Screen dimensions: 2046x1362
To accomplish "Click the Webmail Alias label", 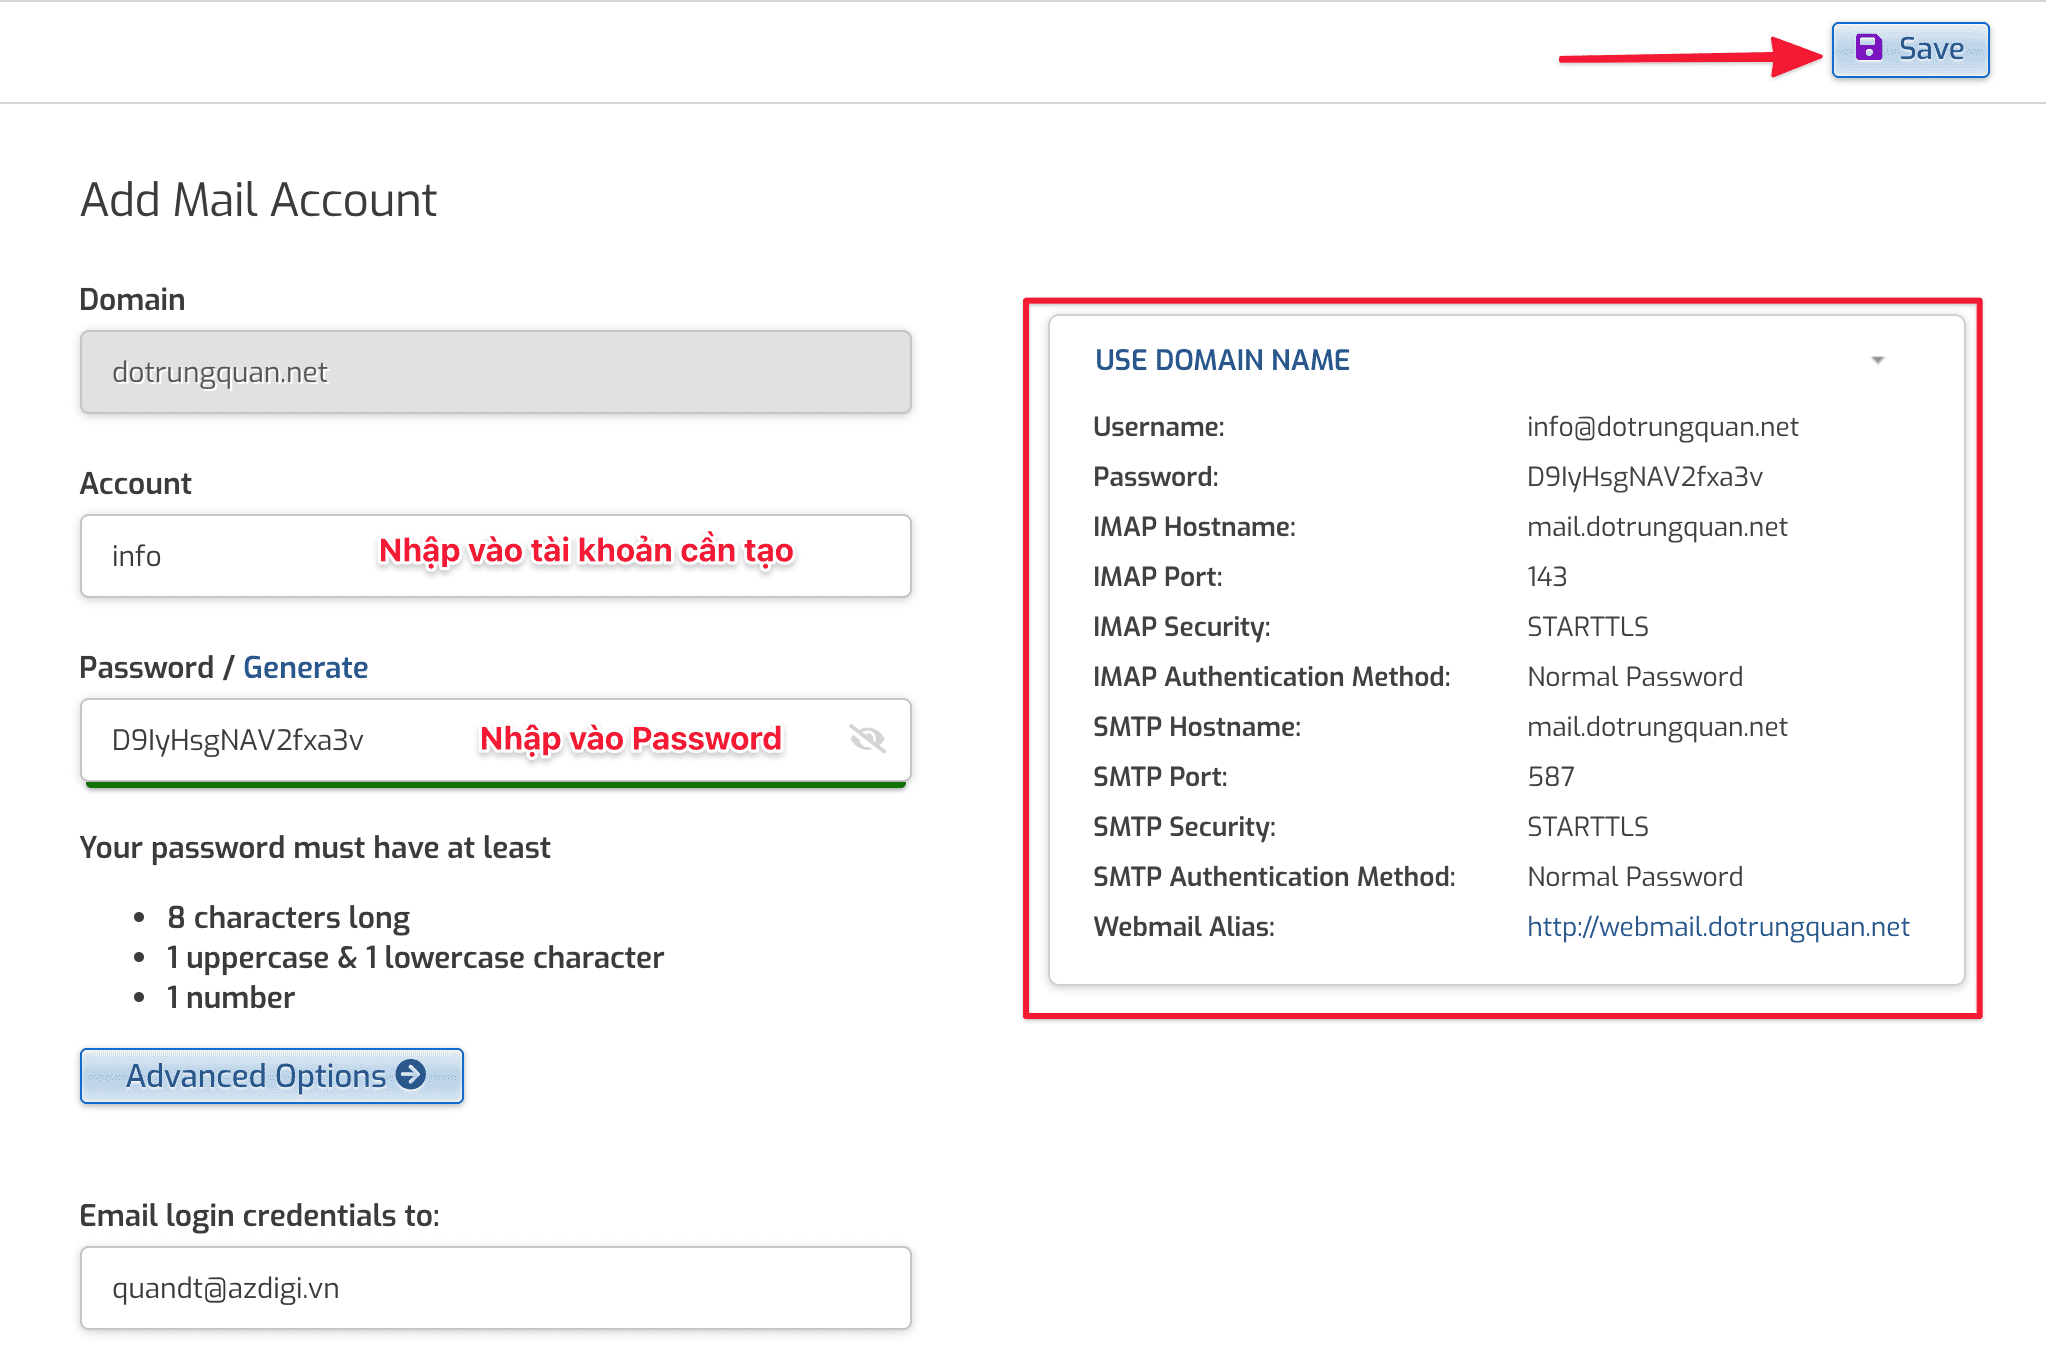I will pyautogui.click(x=1183, y=926).
